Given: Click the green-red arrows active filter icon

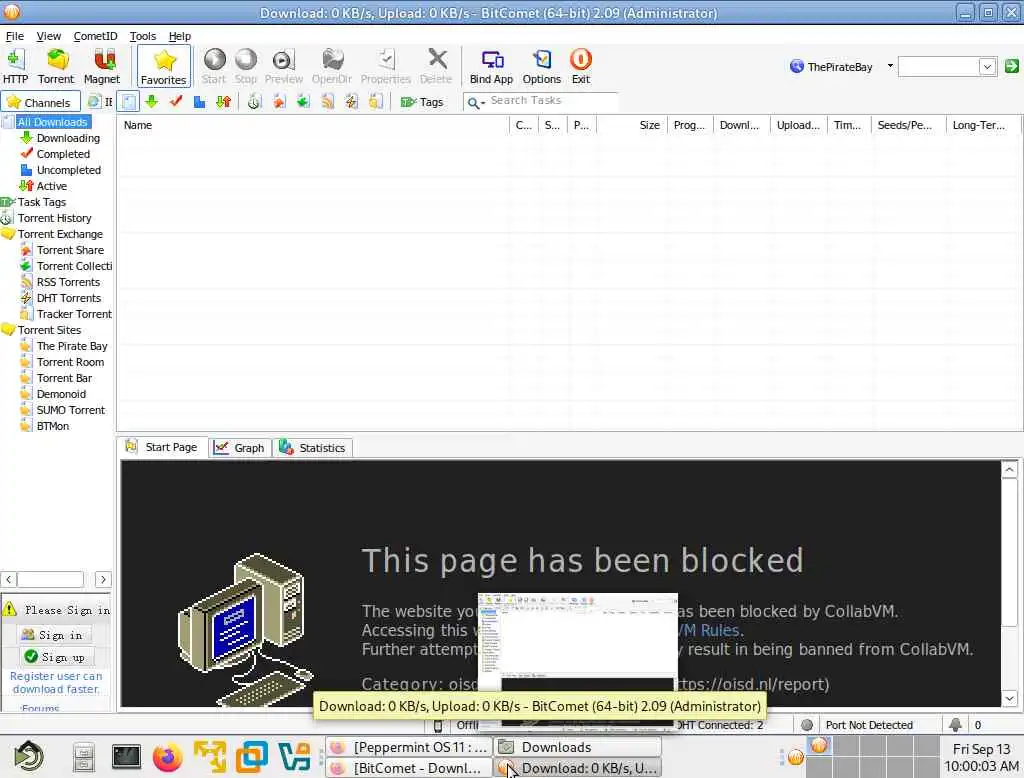Looking at the screenshot, I should (x=223, y=102).
